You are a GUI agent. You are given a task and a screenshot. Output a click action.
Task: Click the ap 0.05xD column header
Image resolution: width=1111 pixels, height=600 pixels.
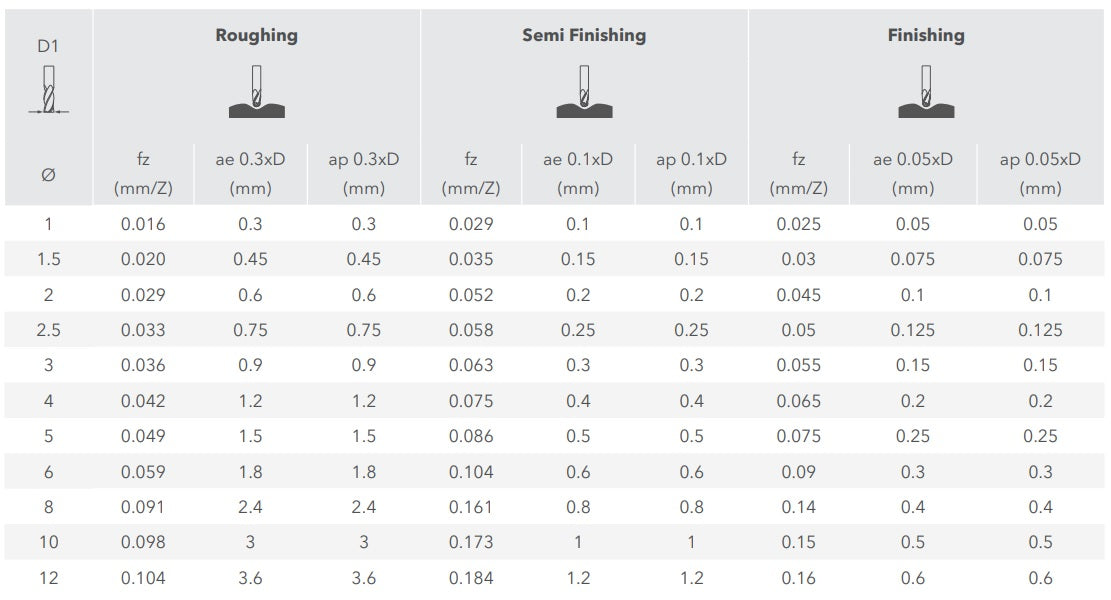coord(1040,173)
